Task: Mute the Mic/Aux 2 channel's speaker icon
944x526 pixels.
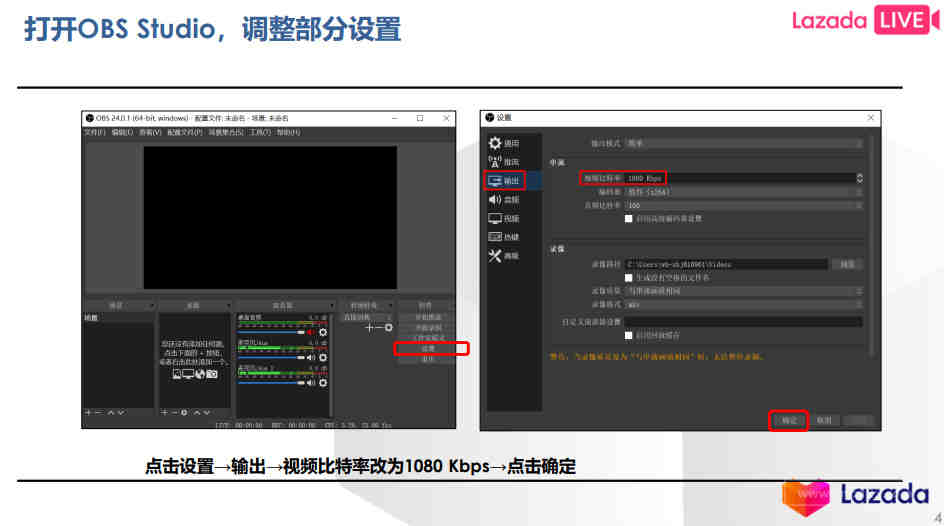Action: [311, 383]
